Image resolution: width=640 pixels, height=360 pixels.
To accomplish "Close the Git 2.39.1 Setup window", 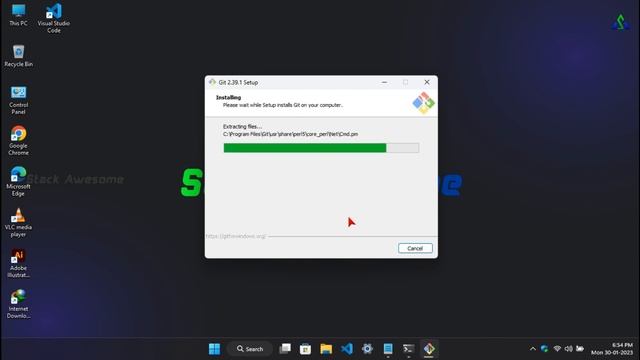I will pos(427,82).
